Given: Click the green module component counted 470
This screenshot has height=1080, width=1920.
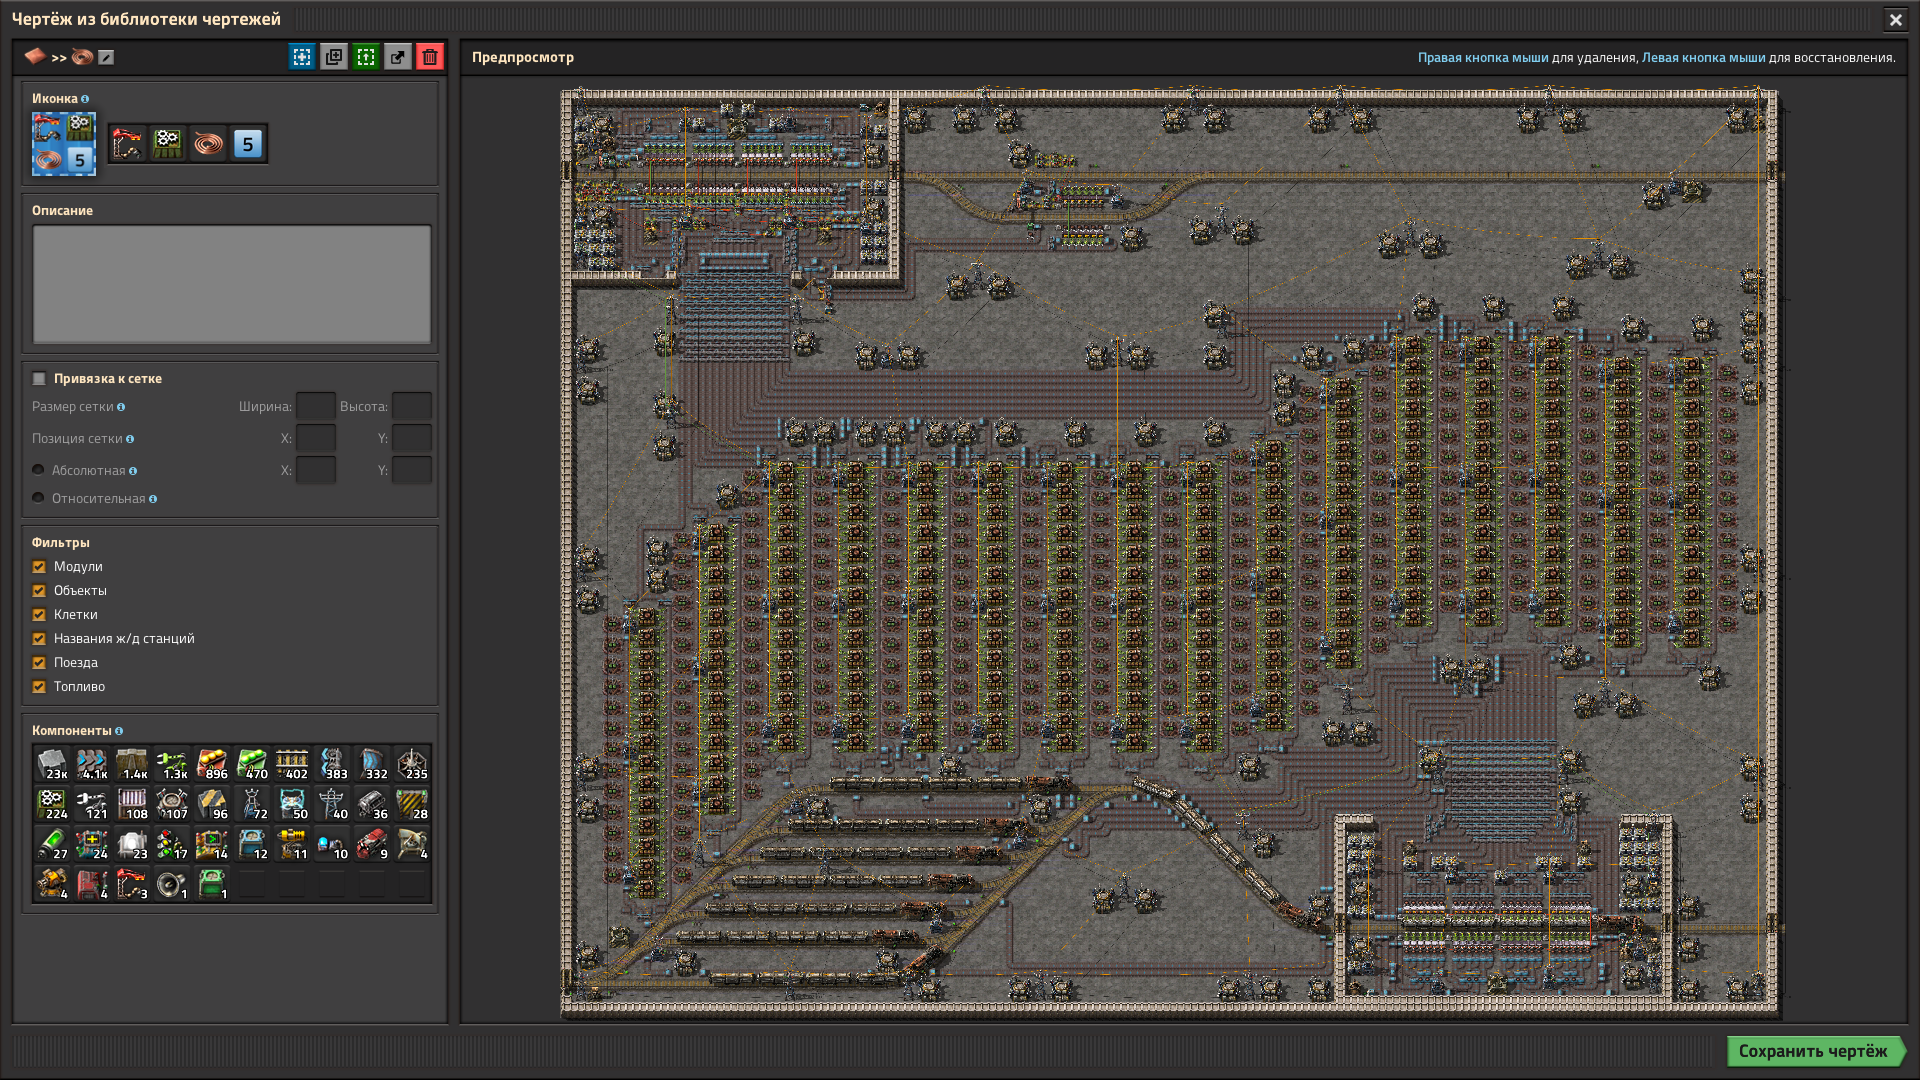Looking at the screenshot, I should click(x=252, y=764).
